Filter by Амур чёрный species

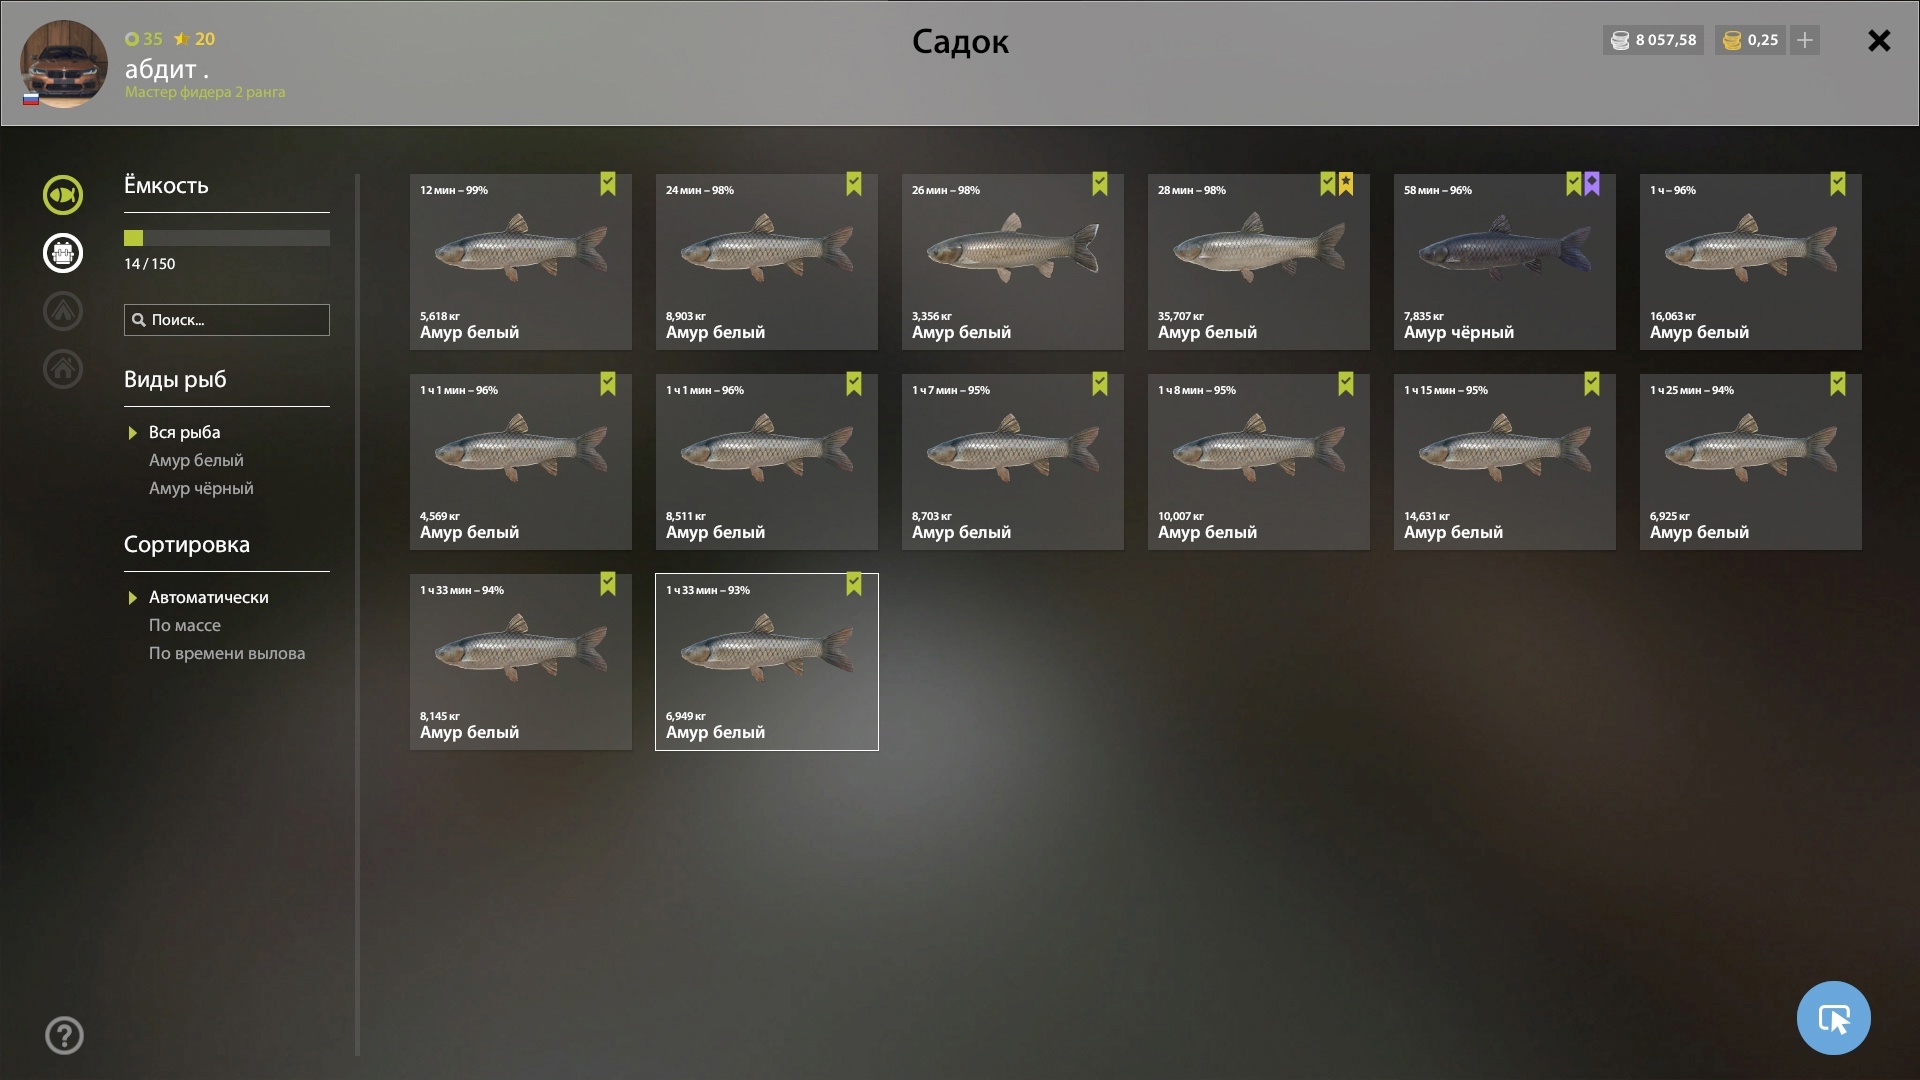point(201,488)
